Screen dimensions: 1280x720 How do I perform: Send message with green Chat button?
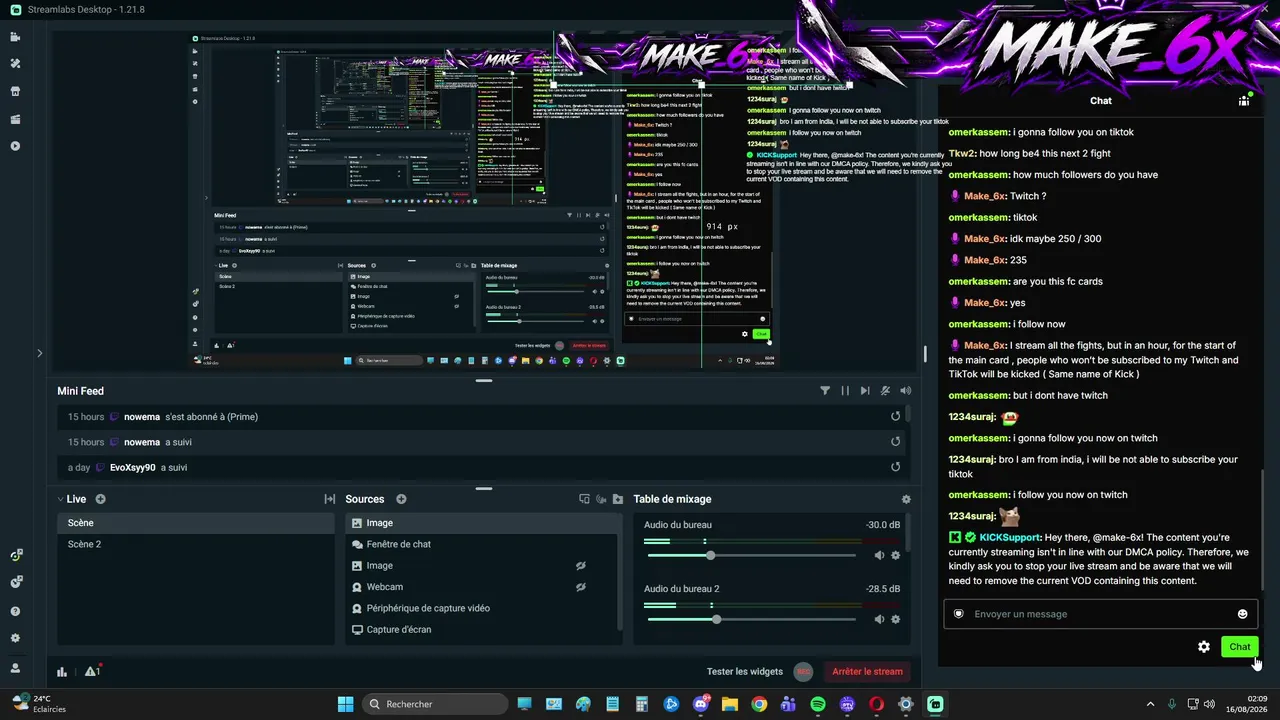pos(1240,647)
